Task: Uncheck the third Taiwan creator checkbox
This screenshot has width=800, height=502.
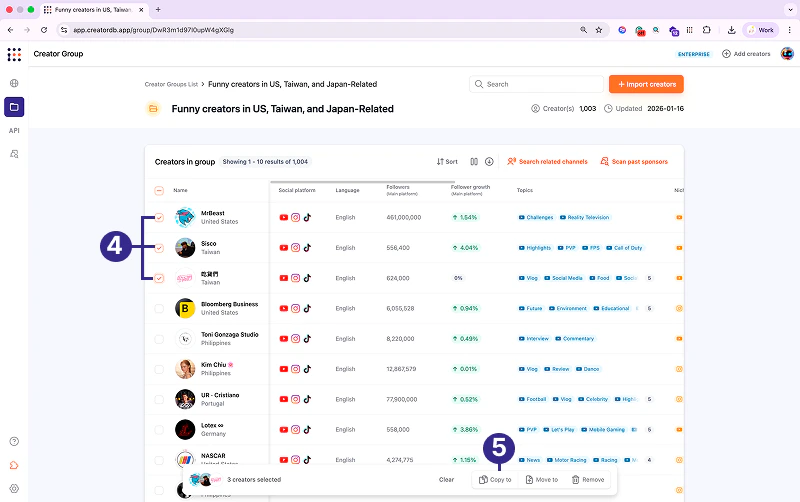Action: click(159, 279)
